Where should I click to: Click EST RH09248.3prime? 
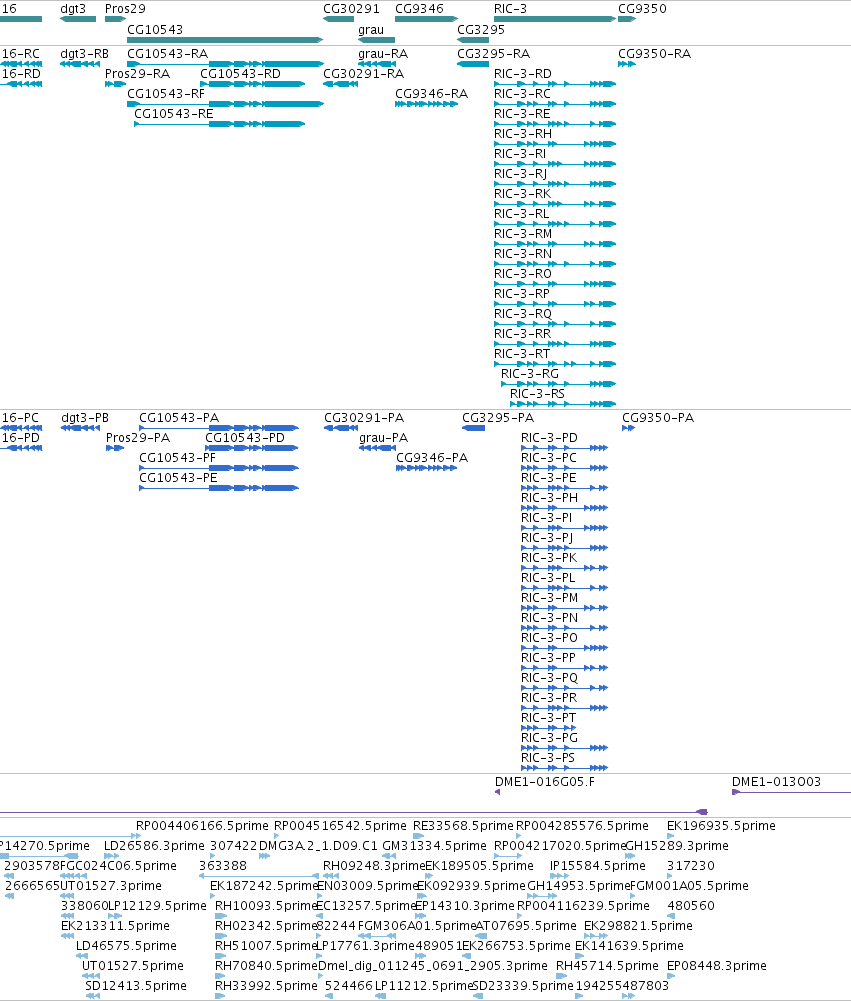(x=374, y=866)
